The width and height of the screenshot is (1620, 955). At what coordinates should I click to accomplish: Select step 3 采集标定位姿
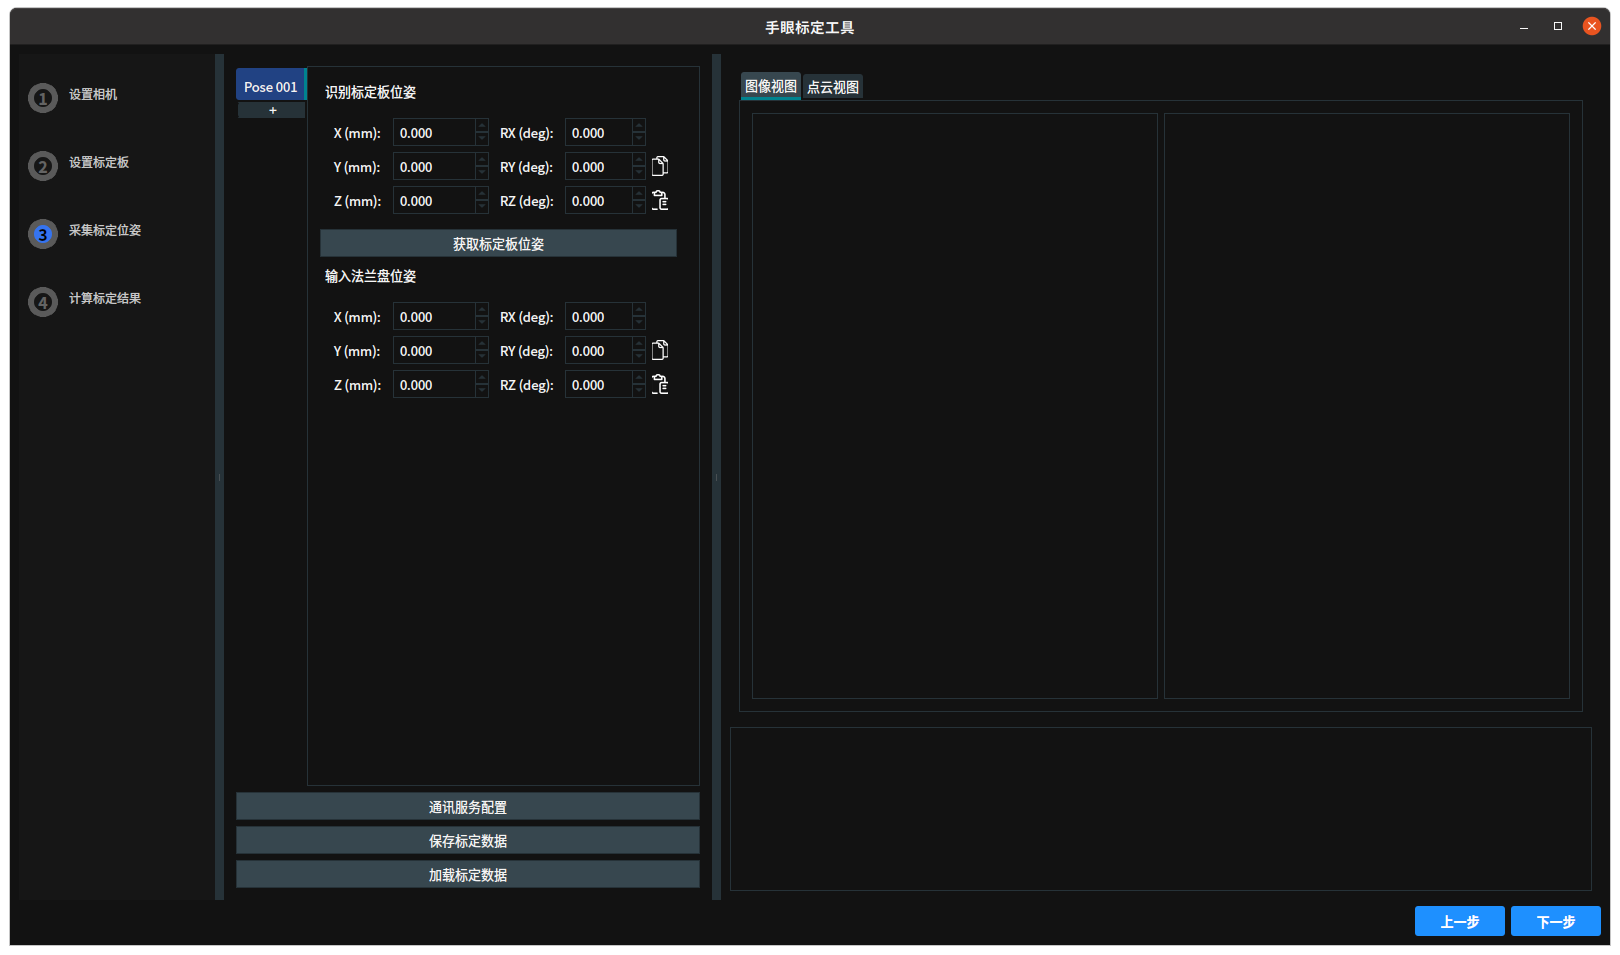[x=85, y=233]
